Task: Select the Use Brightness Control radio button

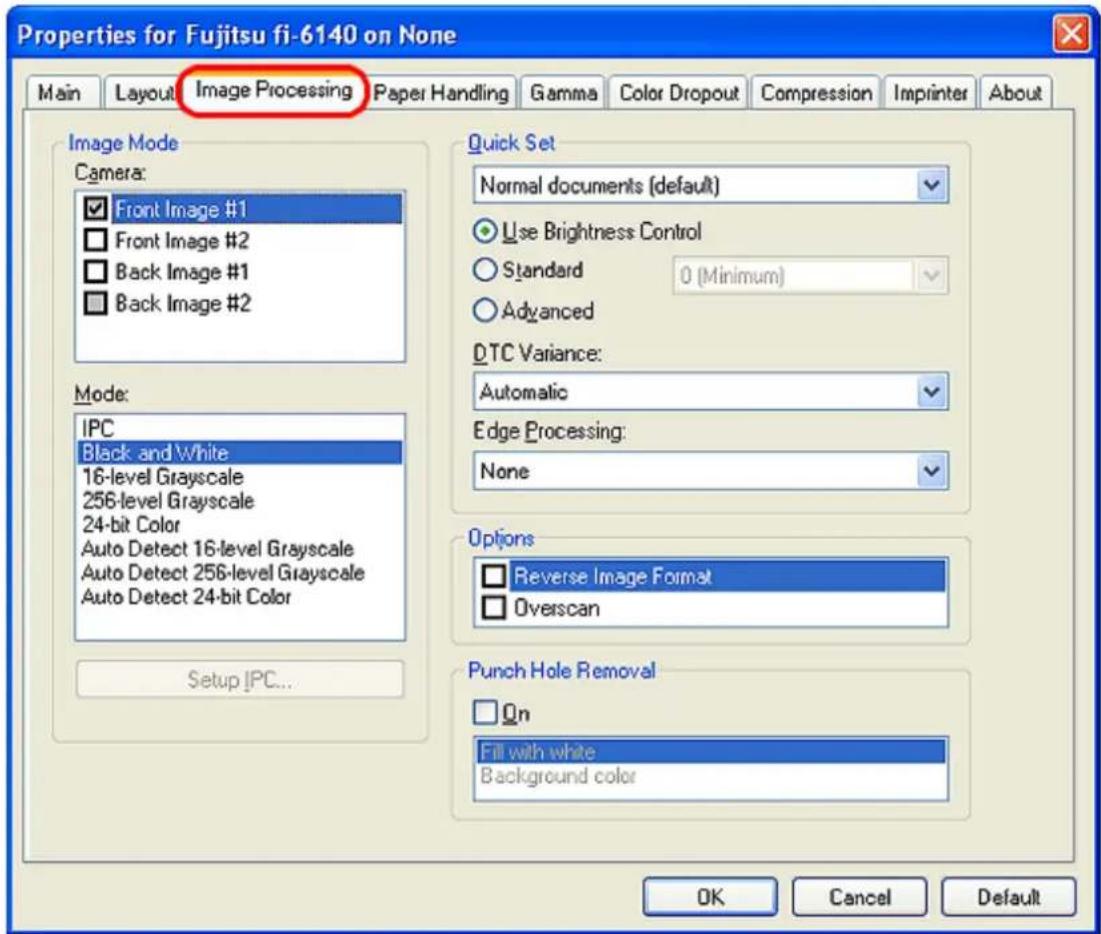Action: click(x=485, y=231)
